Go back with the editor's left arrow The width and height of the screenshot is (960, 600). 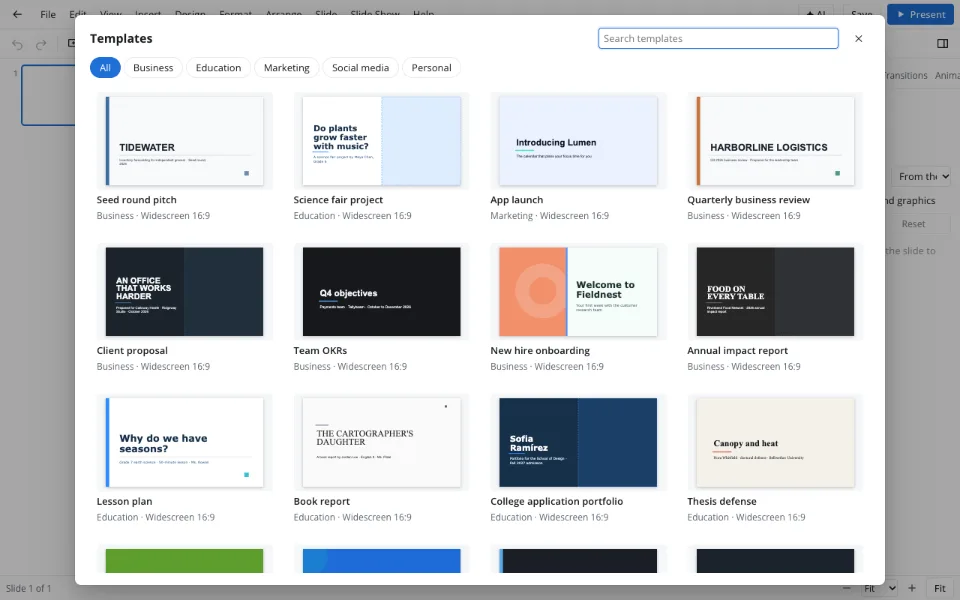click(x=17, y=14)
